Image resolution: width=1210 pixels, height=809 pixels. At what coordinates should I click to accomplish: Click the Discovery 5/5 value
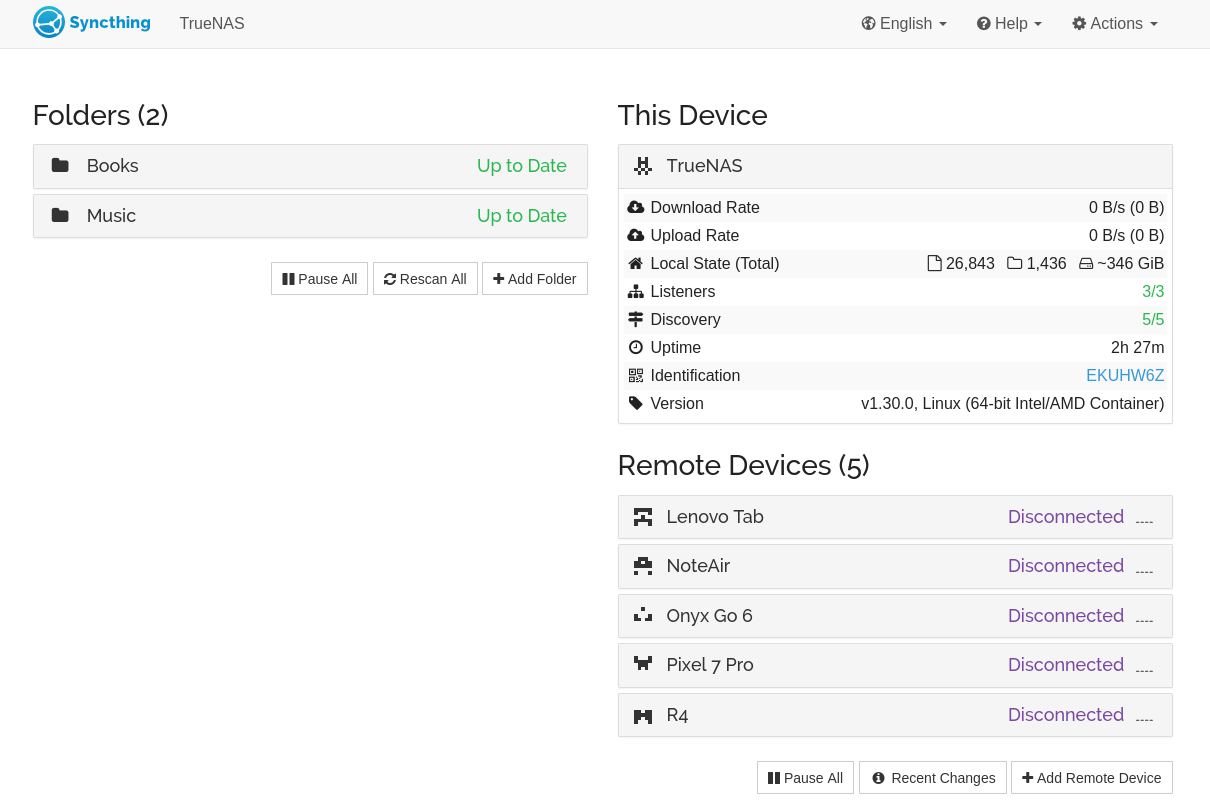[1153, 320]
